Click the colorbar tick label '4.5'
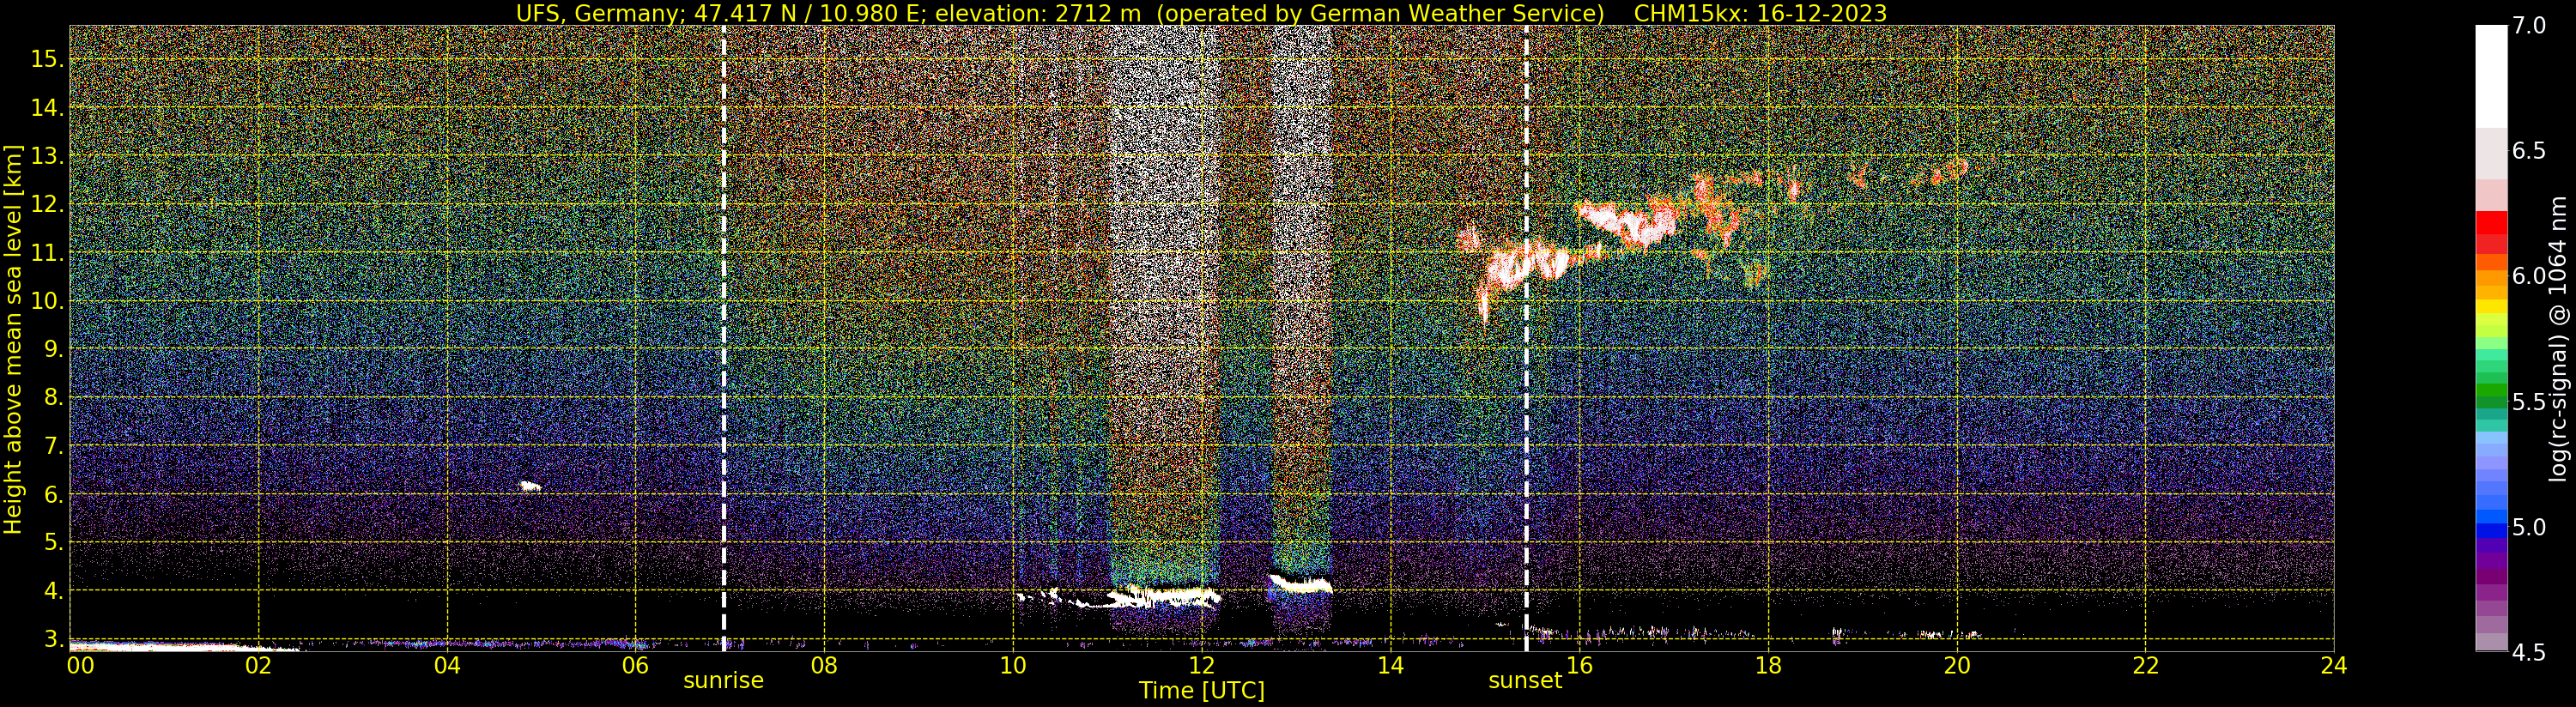The height and width of the screenshot is (707, 2576). click(2529, 652)
